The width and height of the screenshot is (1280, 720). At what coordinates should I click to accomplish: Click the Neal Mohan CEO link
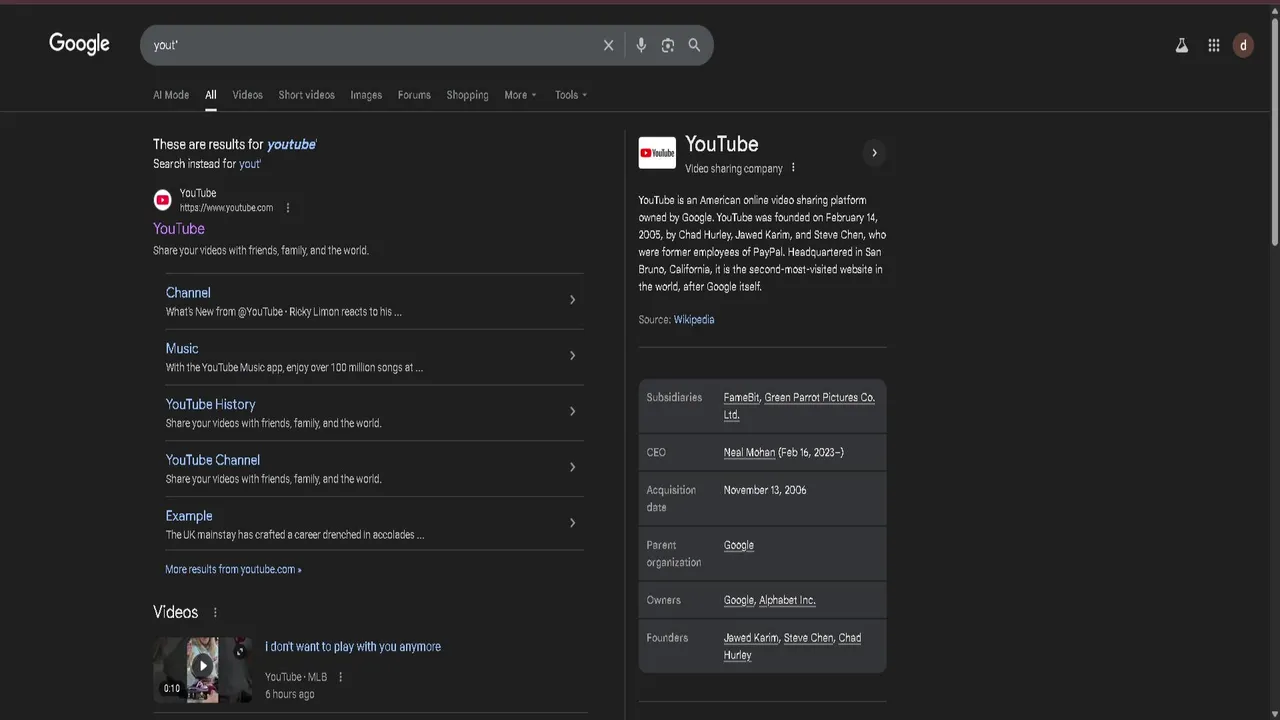click(x=749, y=453)
